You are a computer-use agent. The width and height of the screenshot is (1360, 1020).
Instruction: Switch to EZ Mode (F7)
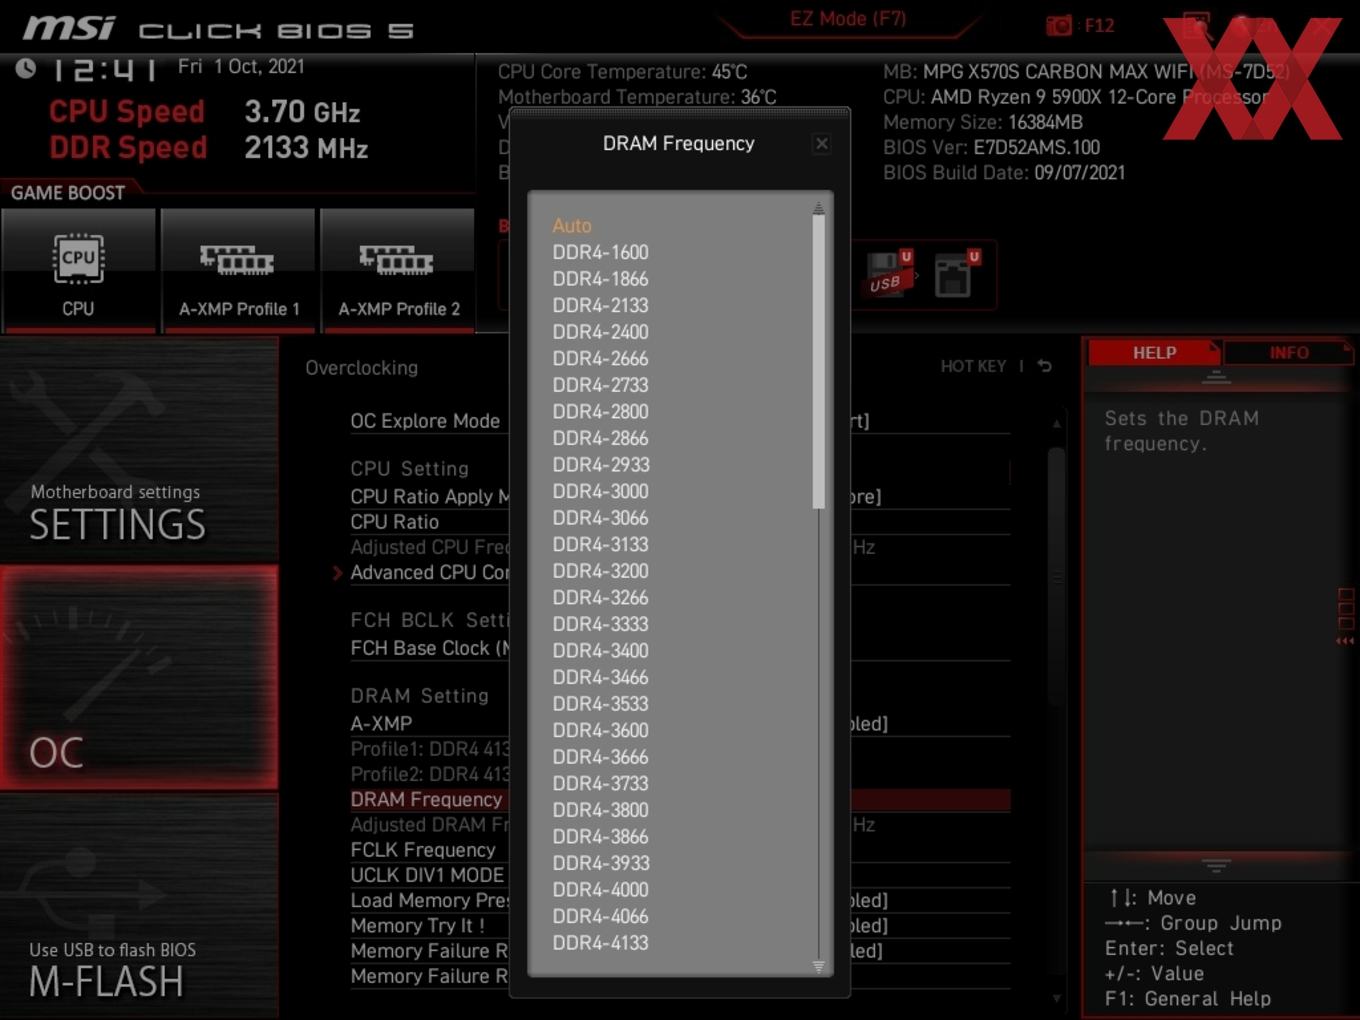pos(848,19)
